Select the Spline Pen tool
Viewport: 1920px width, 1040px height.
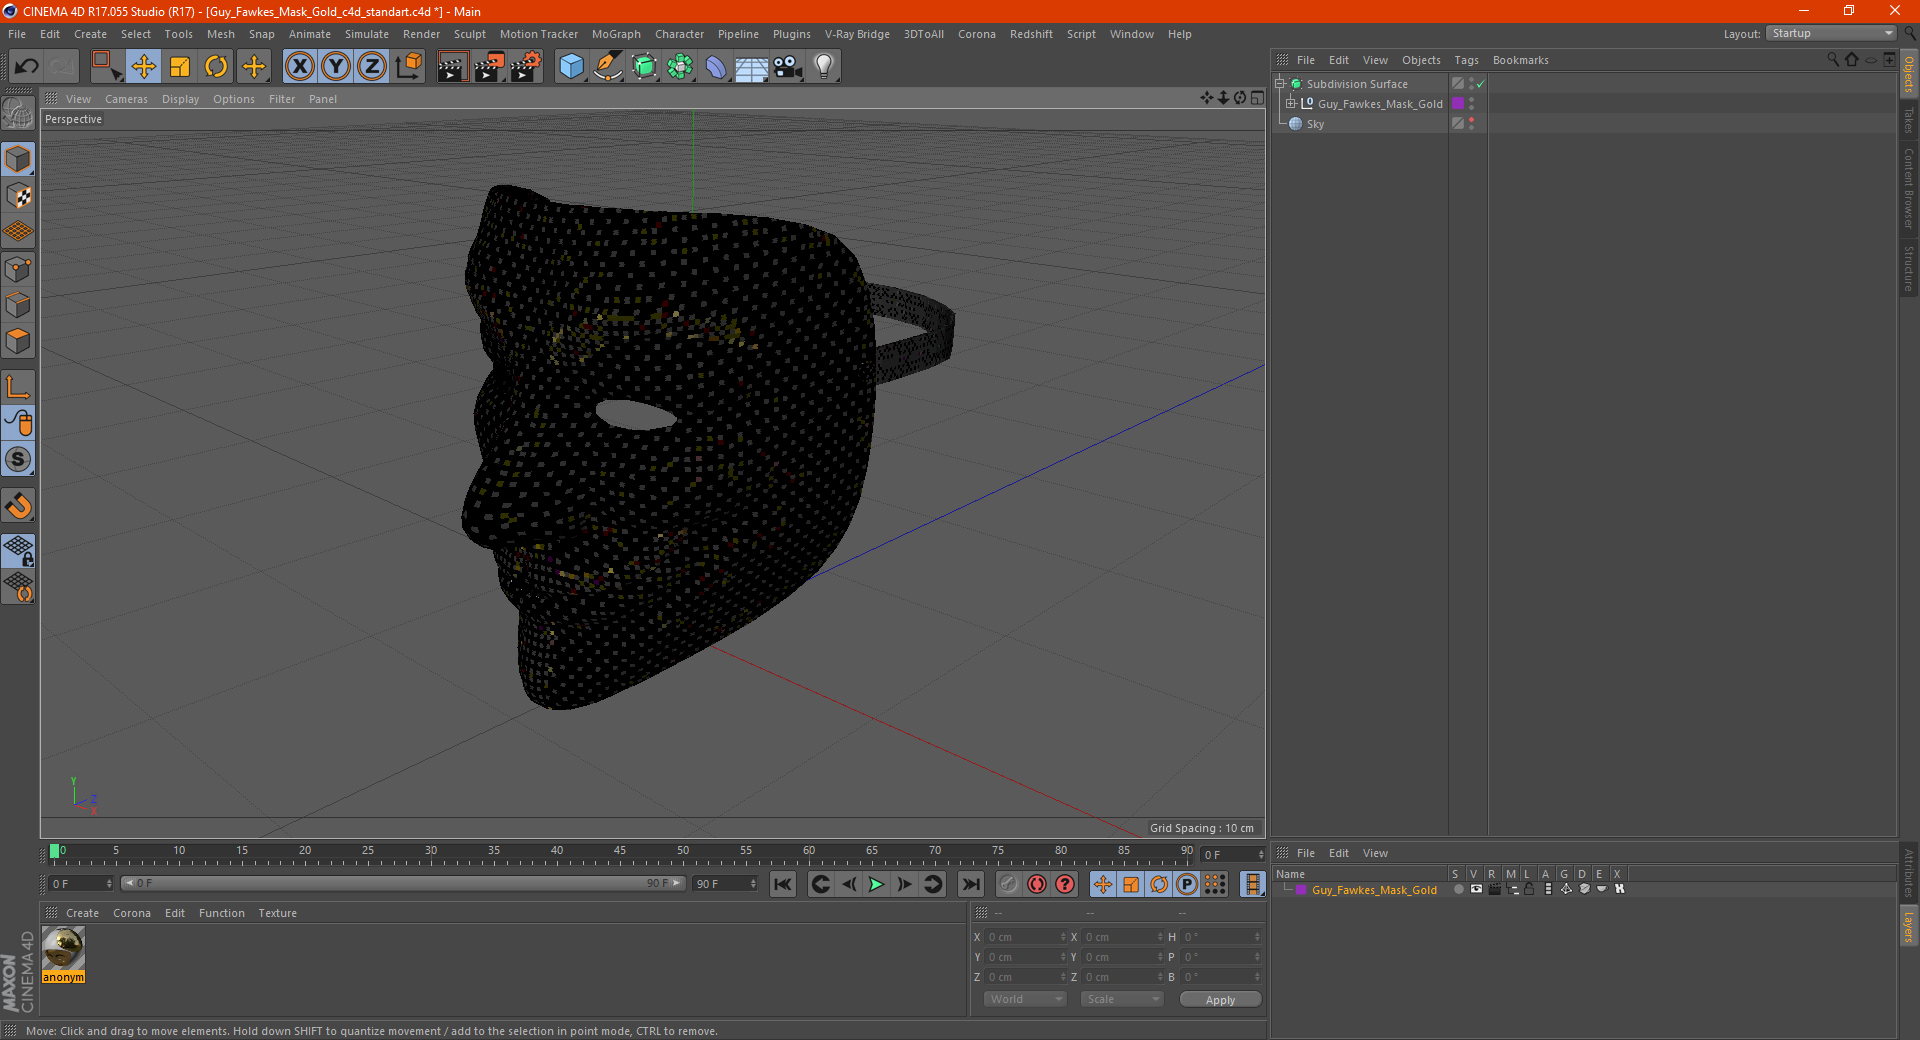pos(608,67)
